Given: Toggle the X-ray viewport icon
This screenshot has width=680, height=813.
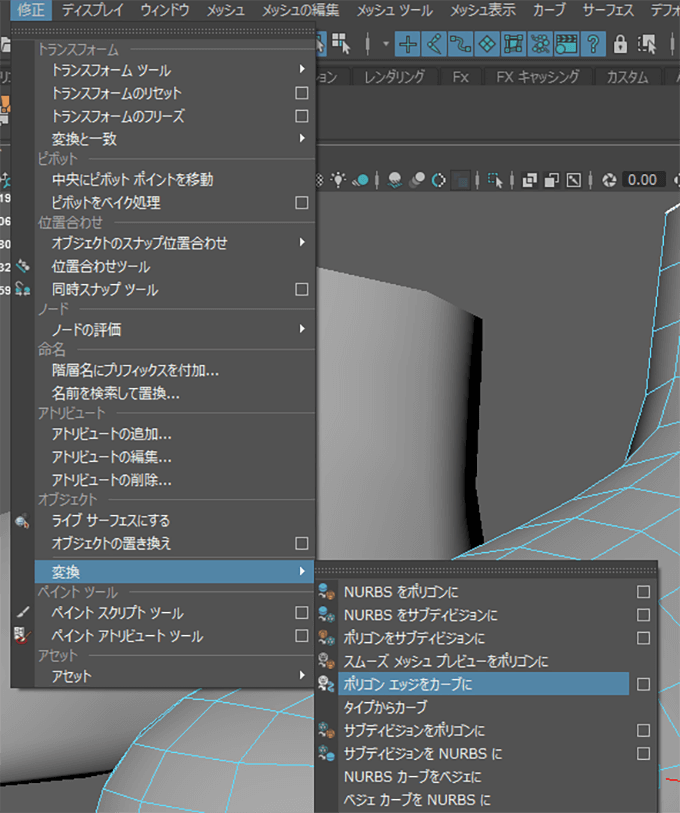Looking at the screenshot, I should 530,180.
